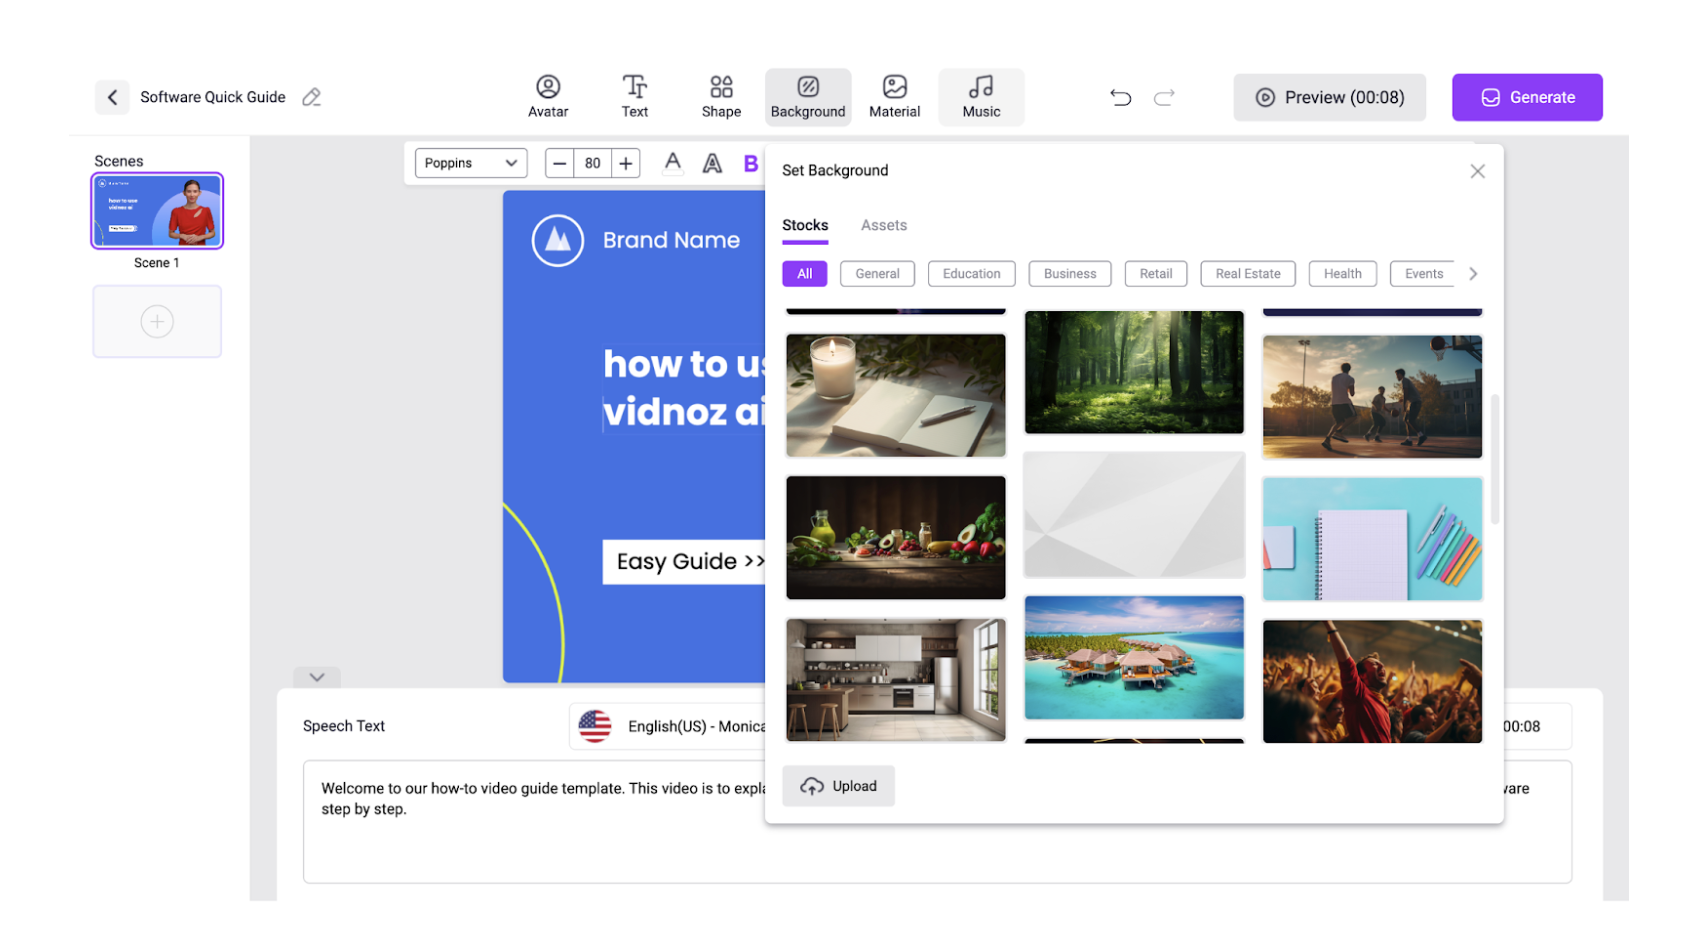This screenshot has height=942, width=1692.
Task: Click the text color A icon
Action: (673, 163)
